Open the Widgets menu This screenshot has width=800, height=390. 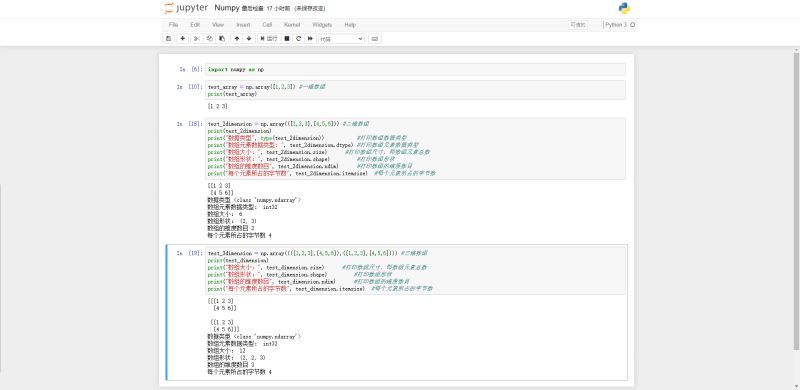tap(322, 25)
